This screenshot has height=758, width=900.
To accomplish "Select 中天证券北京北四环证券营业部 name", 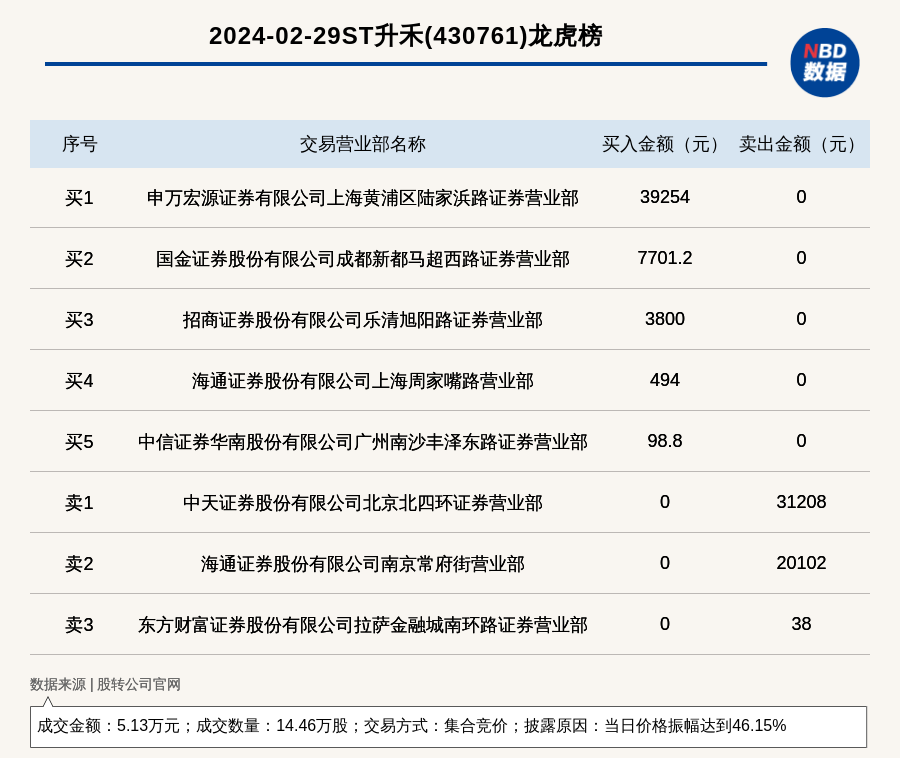I will [362, 503].
